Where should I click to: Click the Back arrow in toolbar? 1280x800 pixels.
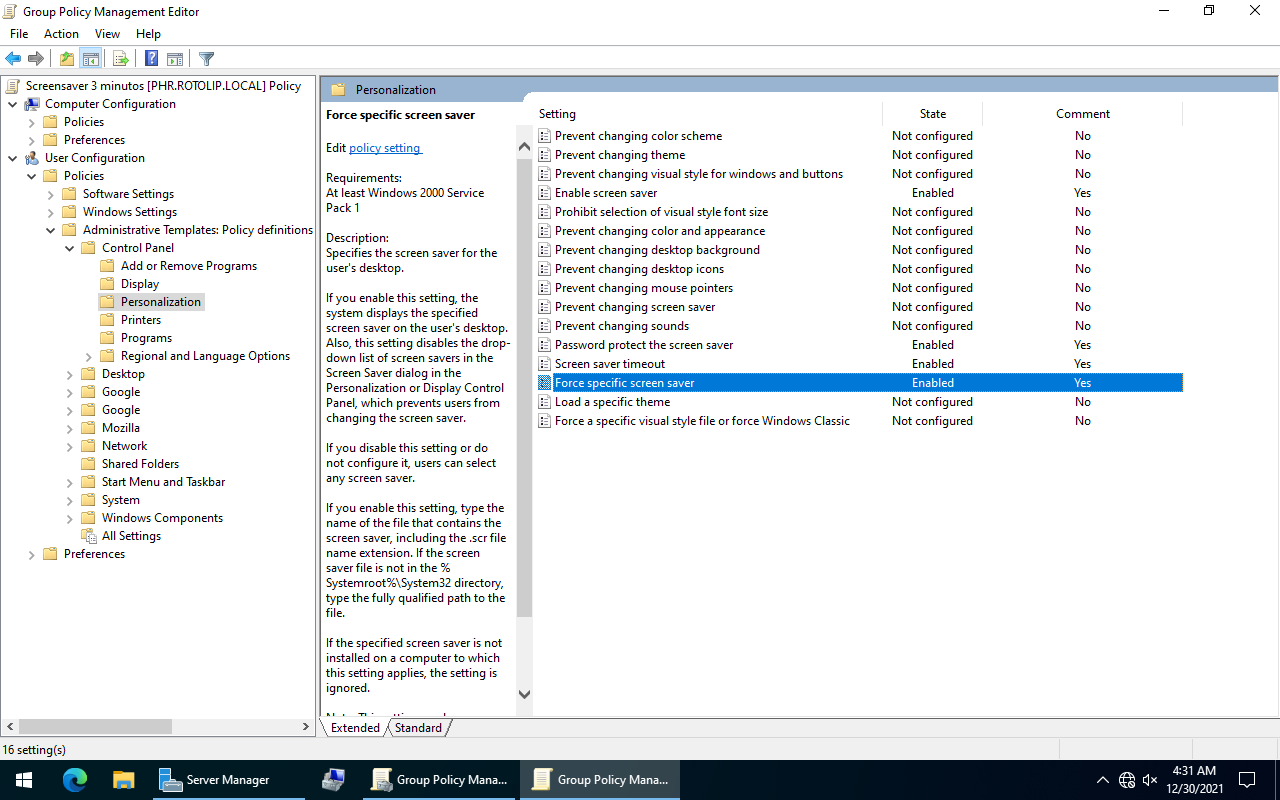click(x=13, y=59)
